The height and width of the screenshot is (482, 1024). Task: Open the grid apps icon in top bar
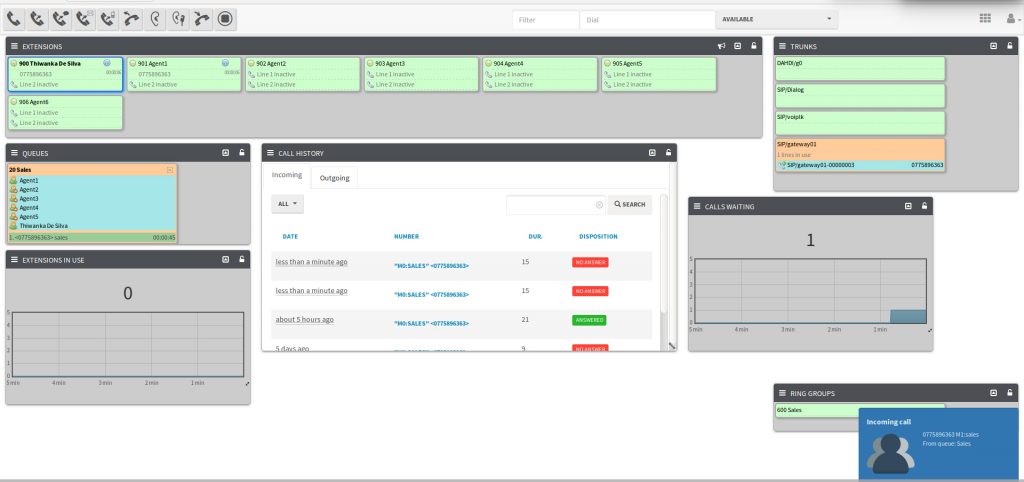click(x=985, y=19)
